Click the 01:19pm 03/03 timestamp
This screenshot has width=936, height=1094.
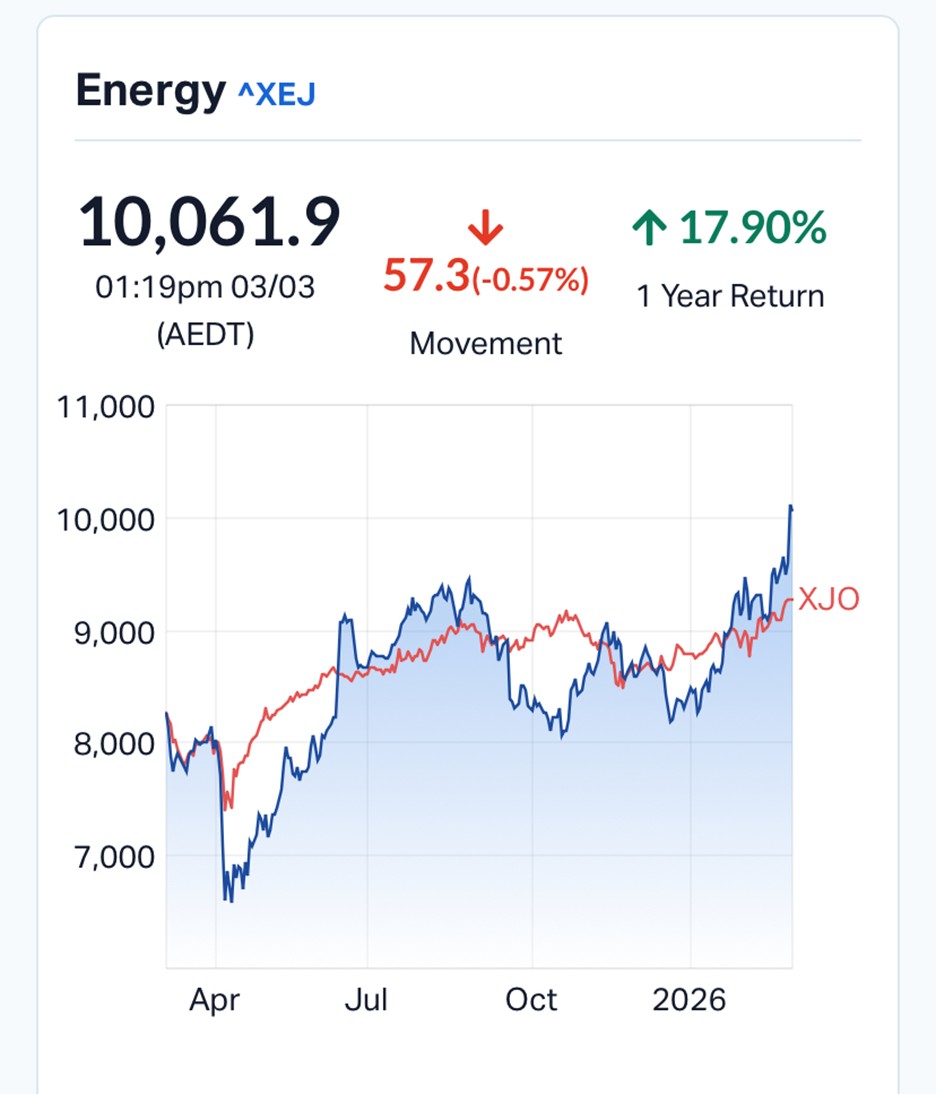(205, 288)
